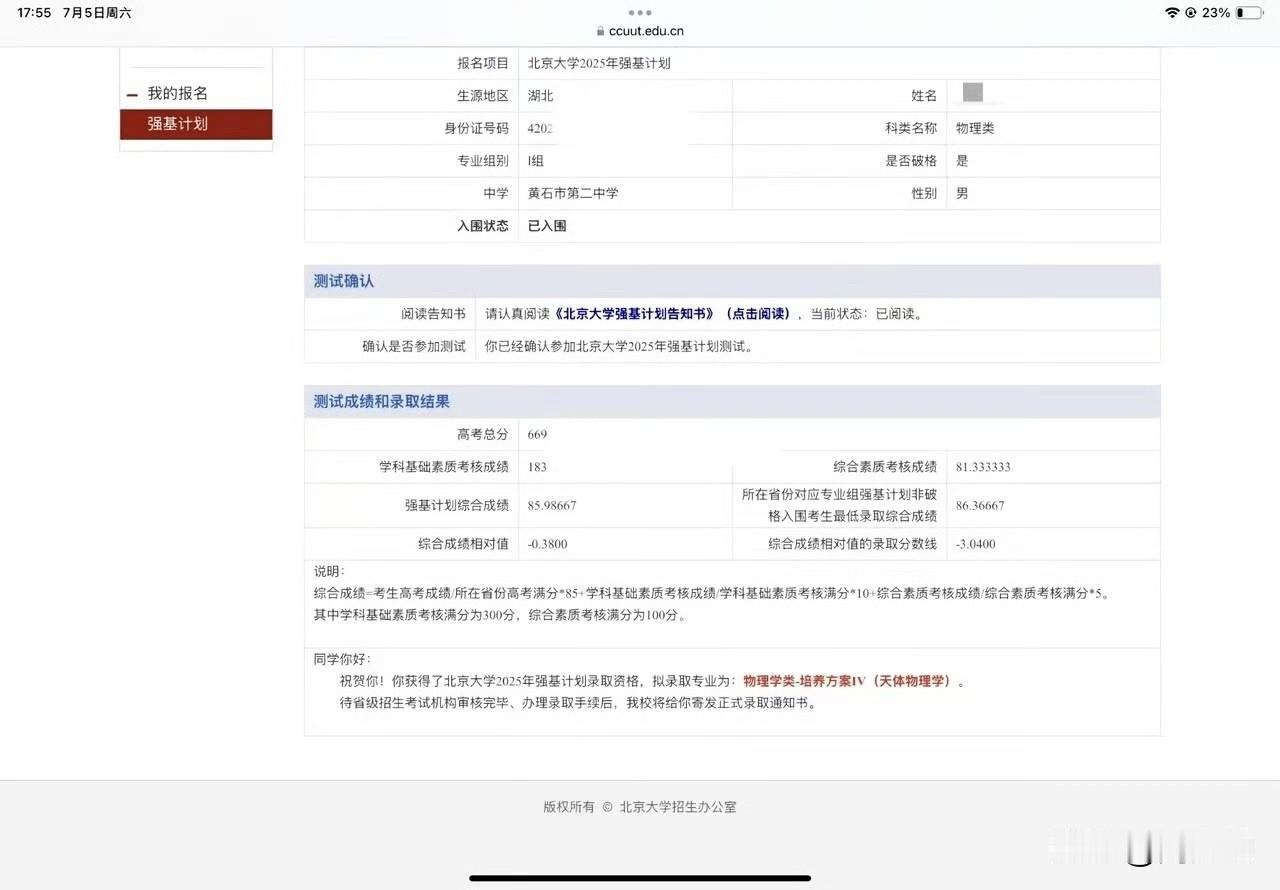This screenshot has width=1280, height=890.
Task: Click the -0.3800 relative score value
Action: coord(548,544)
